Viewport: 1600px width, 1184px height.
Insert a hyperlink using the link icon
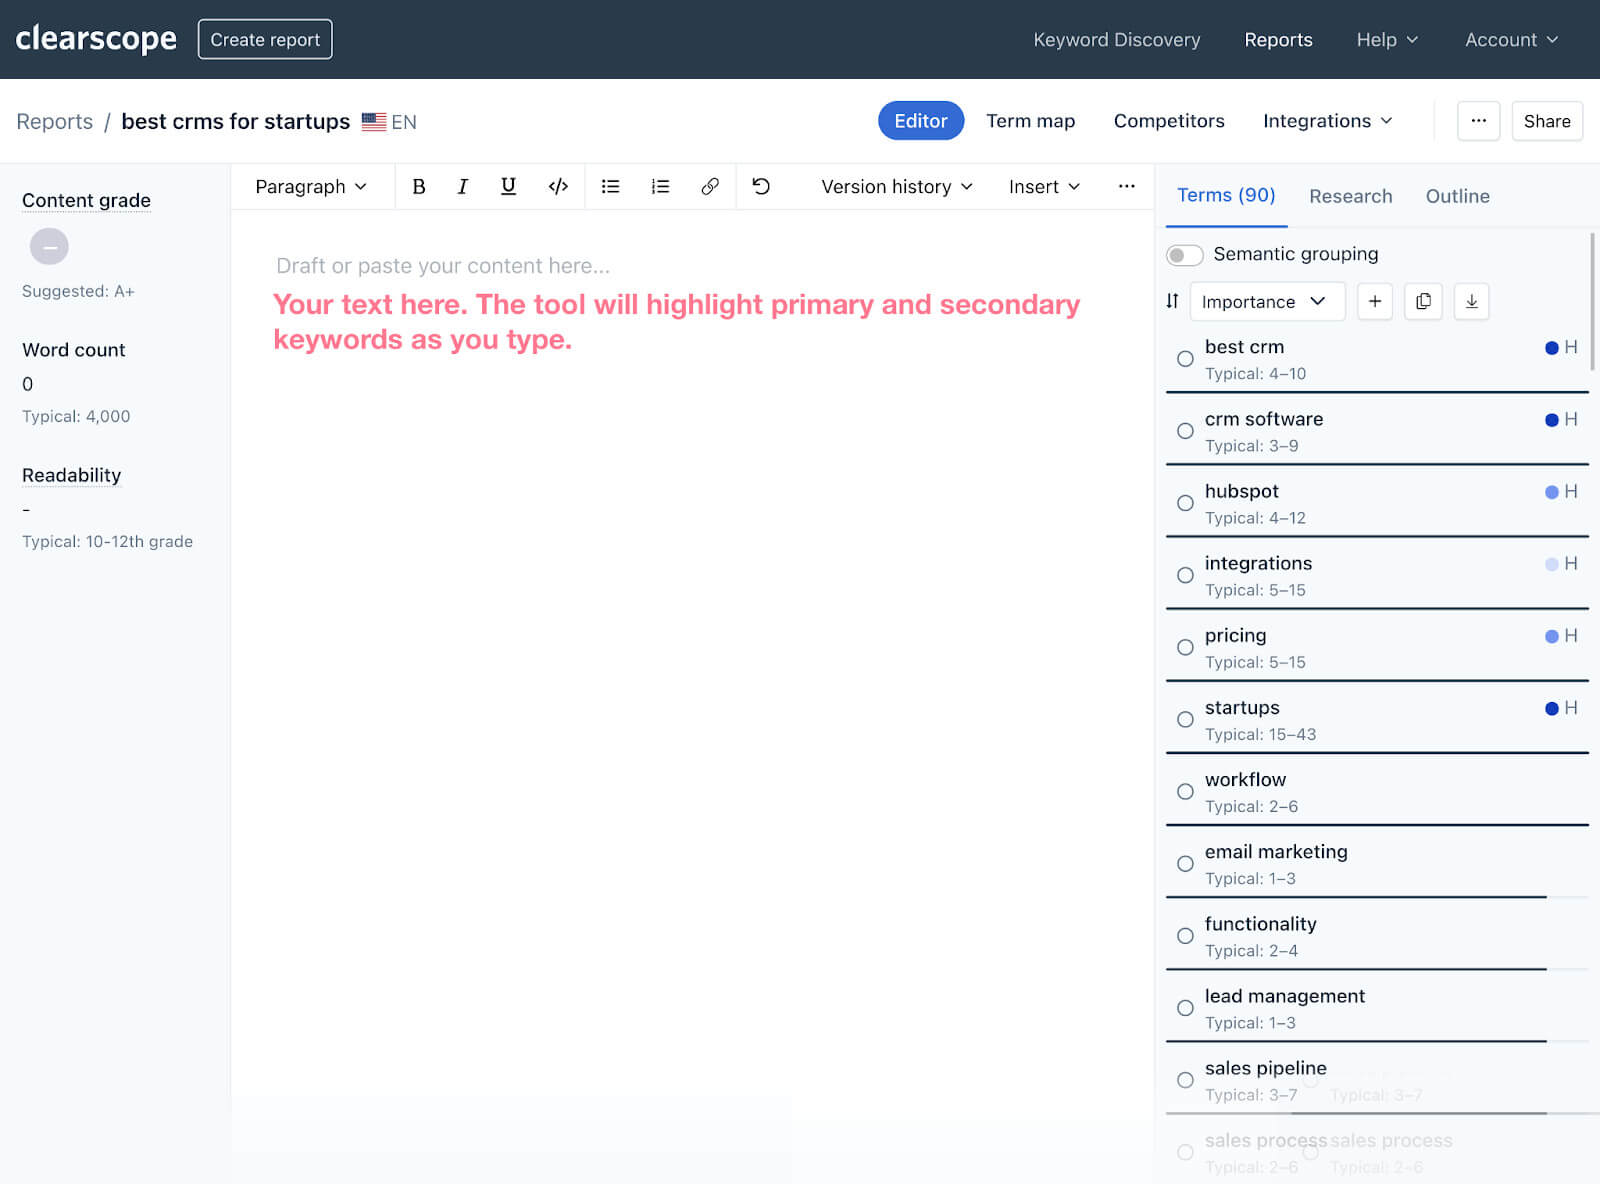[710, 186]
